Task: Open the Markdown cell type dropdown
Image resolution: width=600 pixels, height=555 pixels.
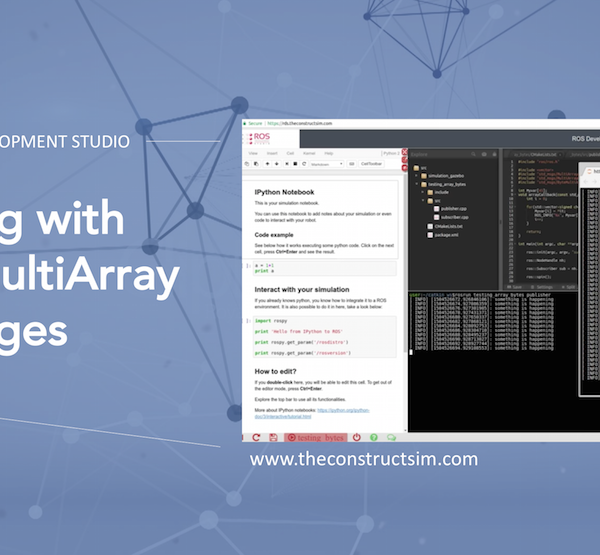Action: 326,164
